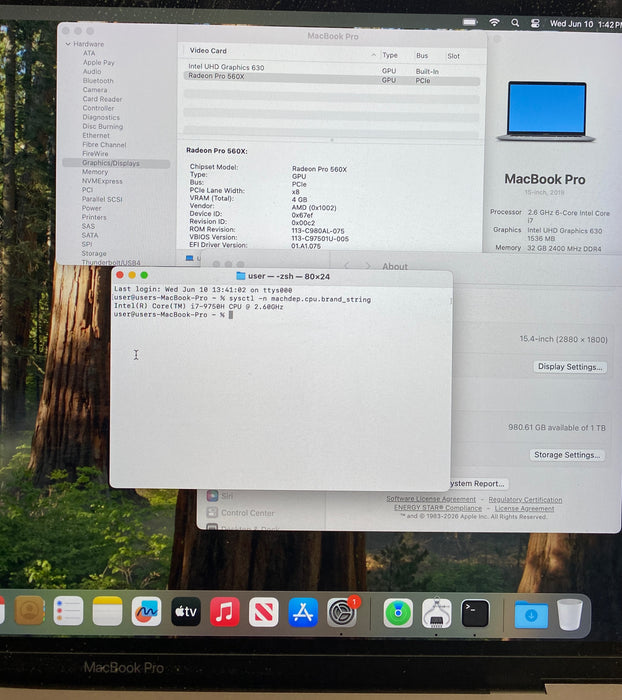
Task: Launch Apple TV app in Dock
Action: click(186, 612)
